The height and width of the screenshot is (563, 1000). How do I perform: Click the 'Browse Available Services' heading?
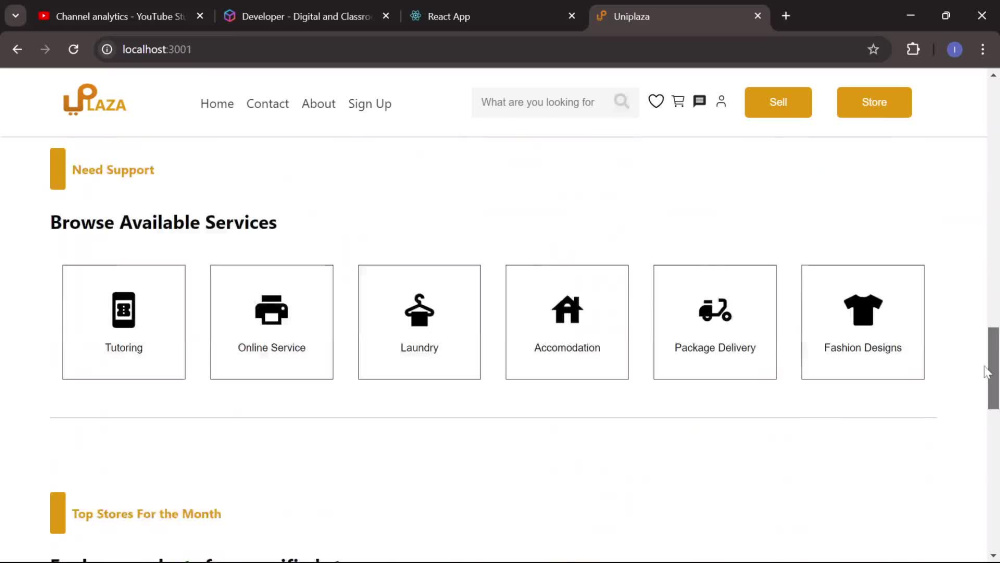pyautogui.click(x=163, y=222)
